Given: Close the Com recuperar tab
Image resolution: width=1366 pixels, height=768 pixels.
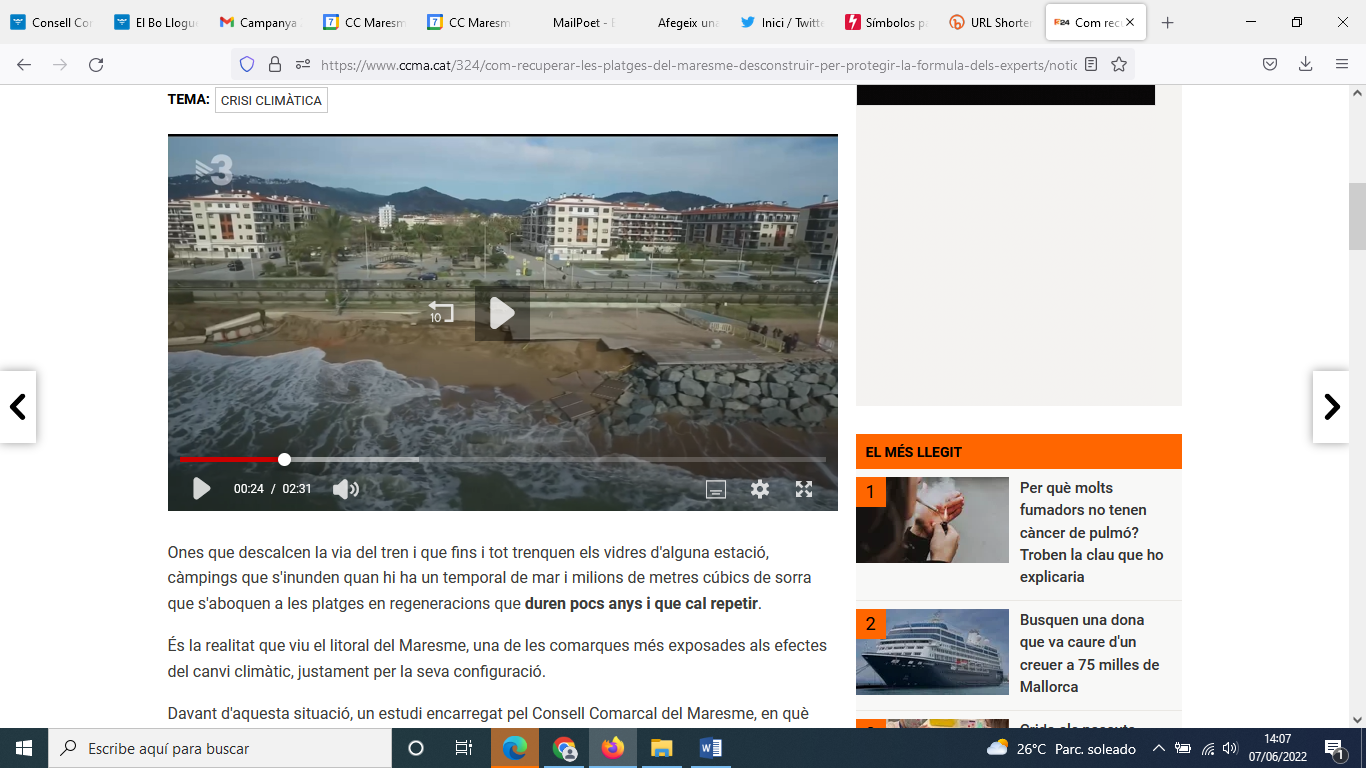Looking at the screenshot, I should pos(1130,22).
